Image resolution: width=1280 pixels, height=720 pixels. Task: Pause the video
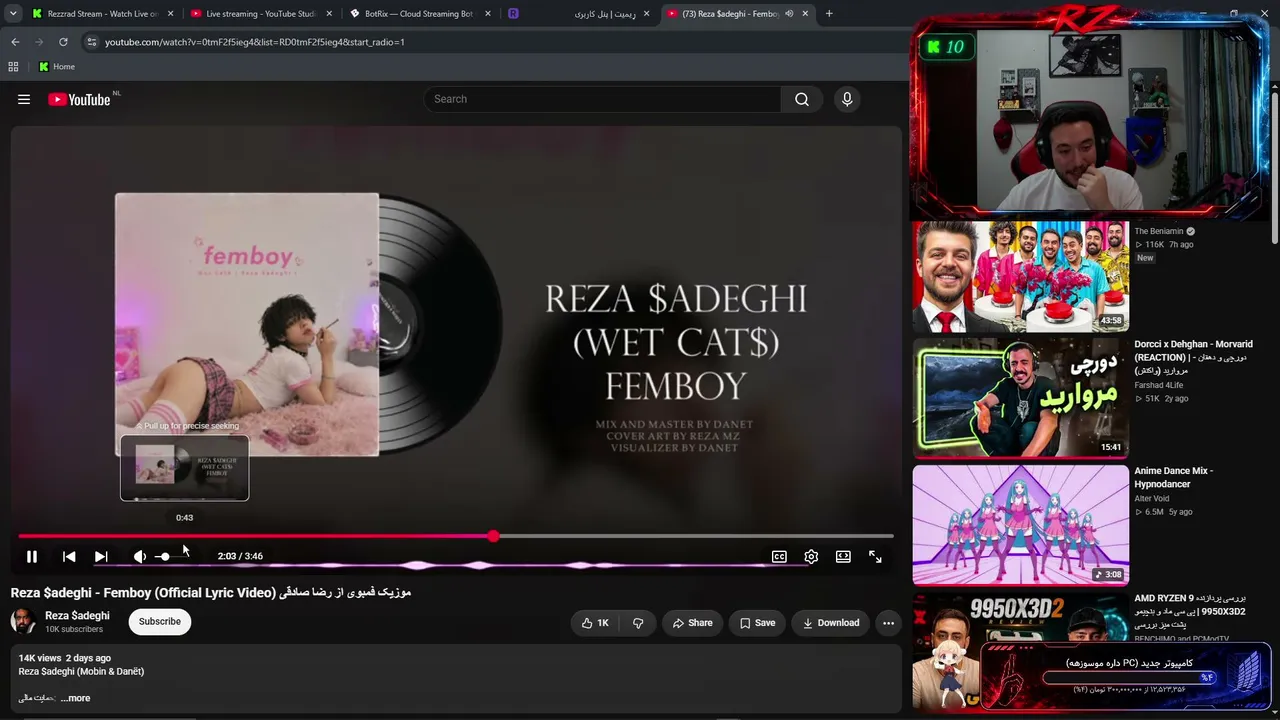point(32,556)
